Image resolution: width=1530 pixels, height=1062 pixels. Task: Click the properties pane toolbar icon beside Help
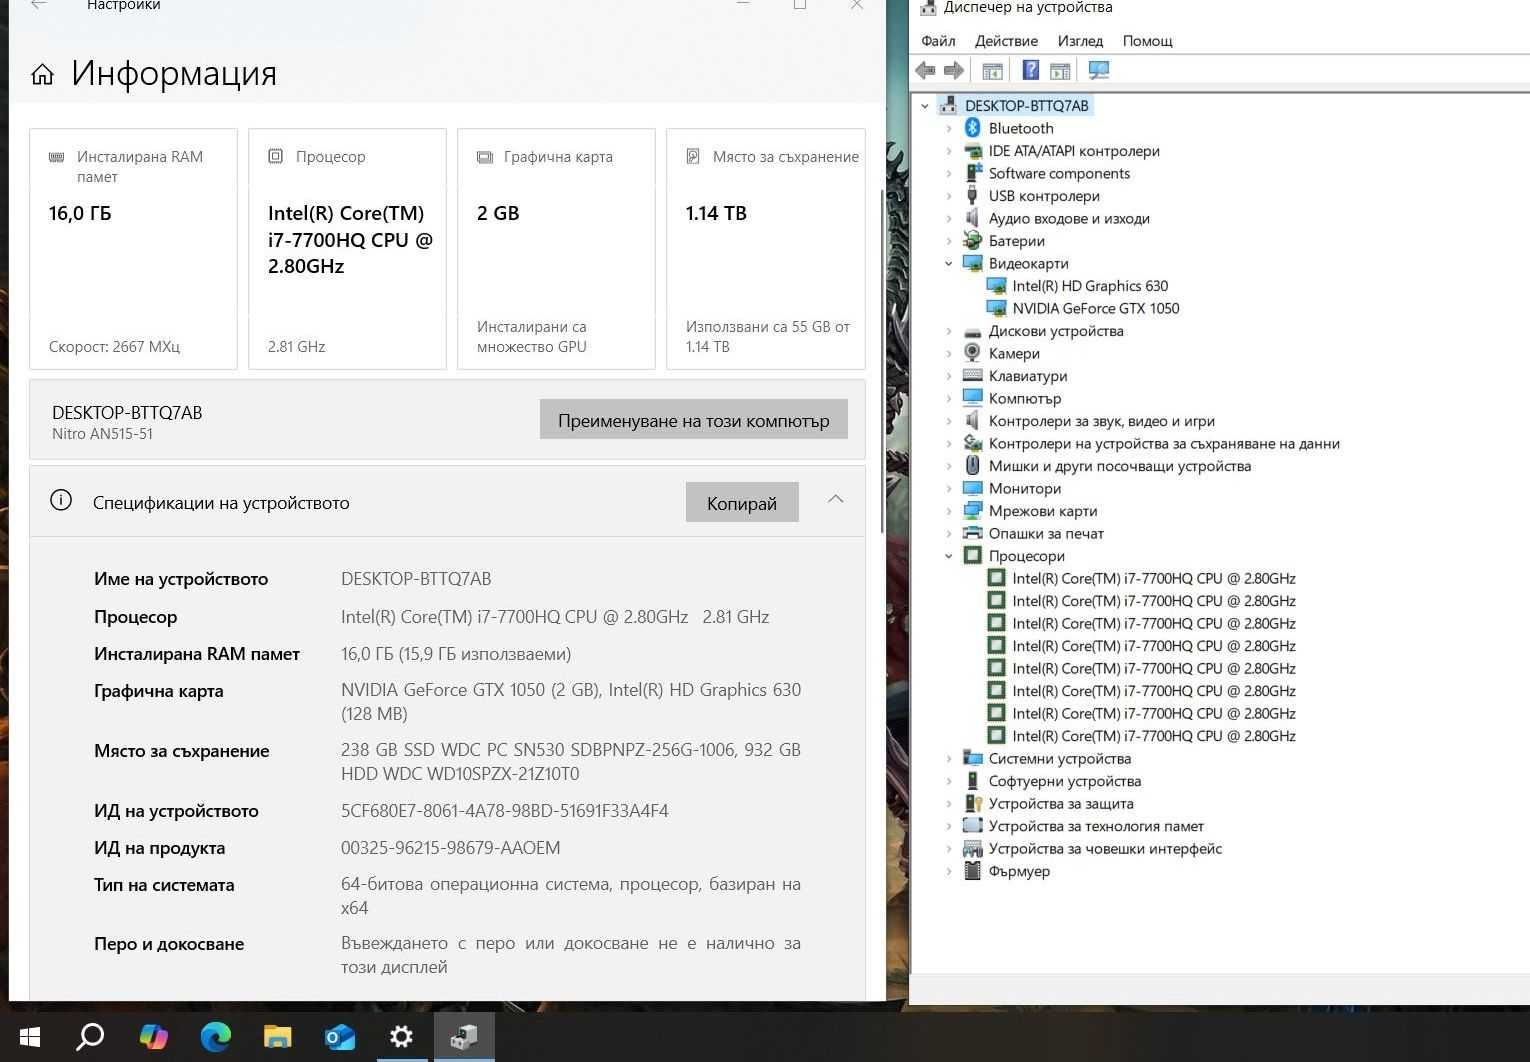(x=1060, y=70)
